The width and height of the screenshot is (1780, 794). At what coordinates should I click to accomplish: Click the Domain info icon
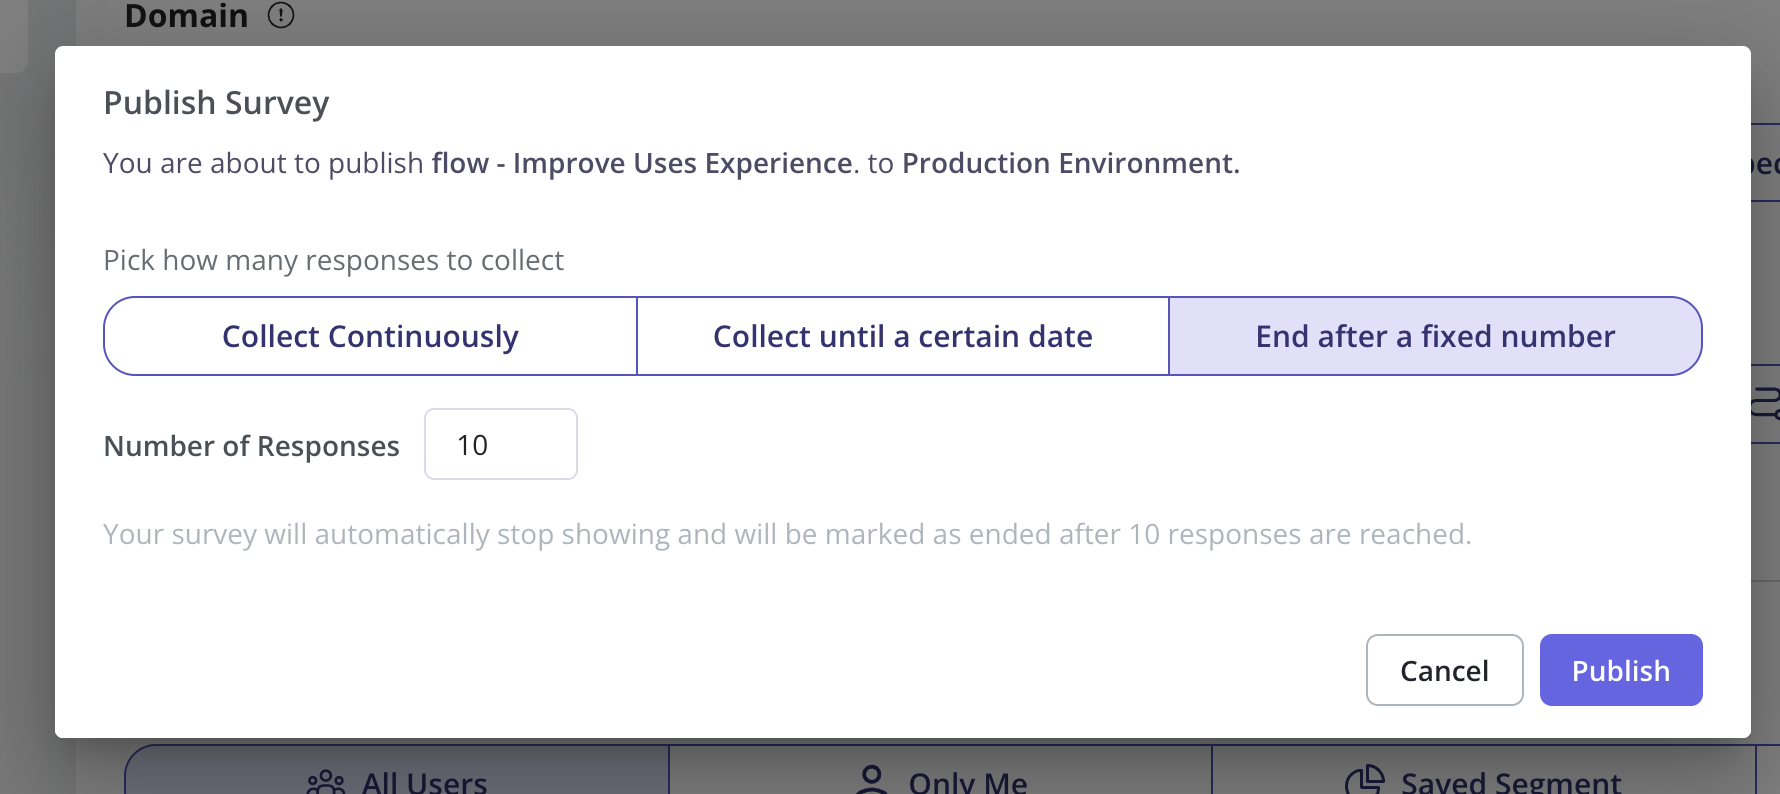tap(281, 15)
